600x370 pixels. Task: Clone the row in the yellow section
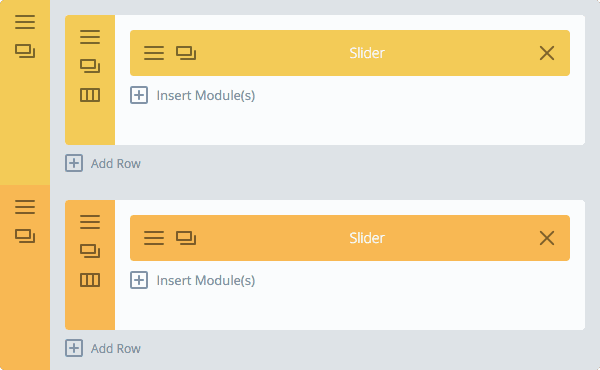click(90, 66)
